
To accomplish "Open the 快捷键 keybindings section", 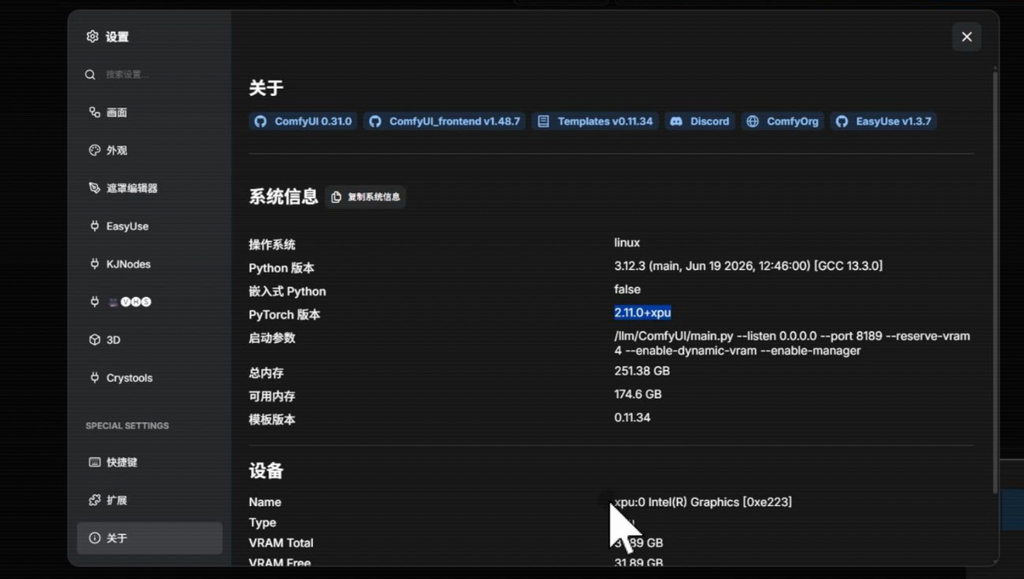I will (150, 462).
